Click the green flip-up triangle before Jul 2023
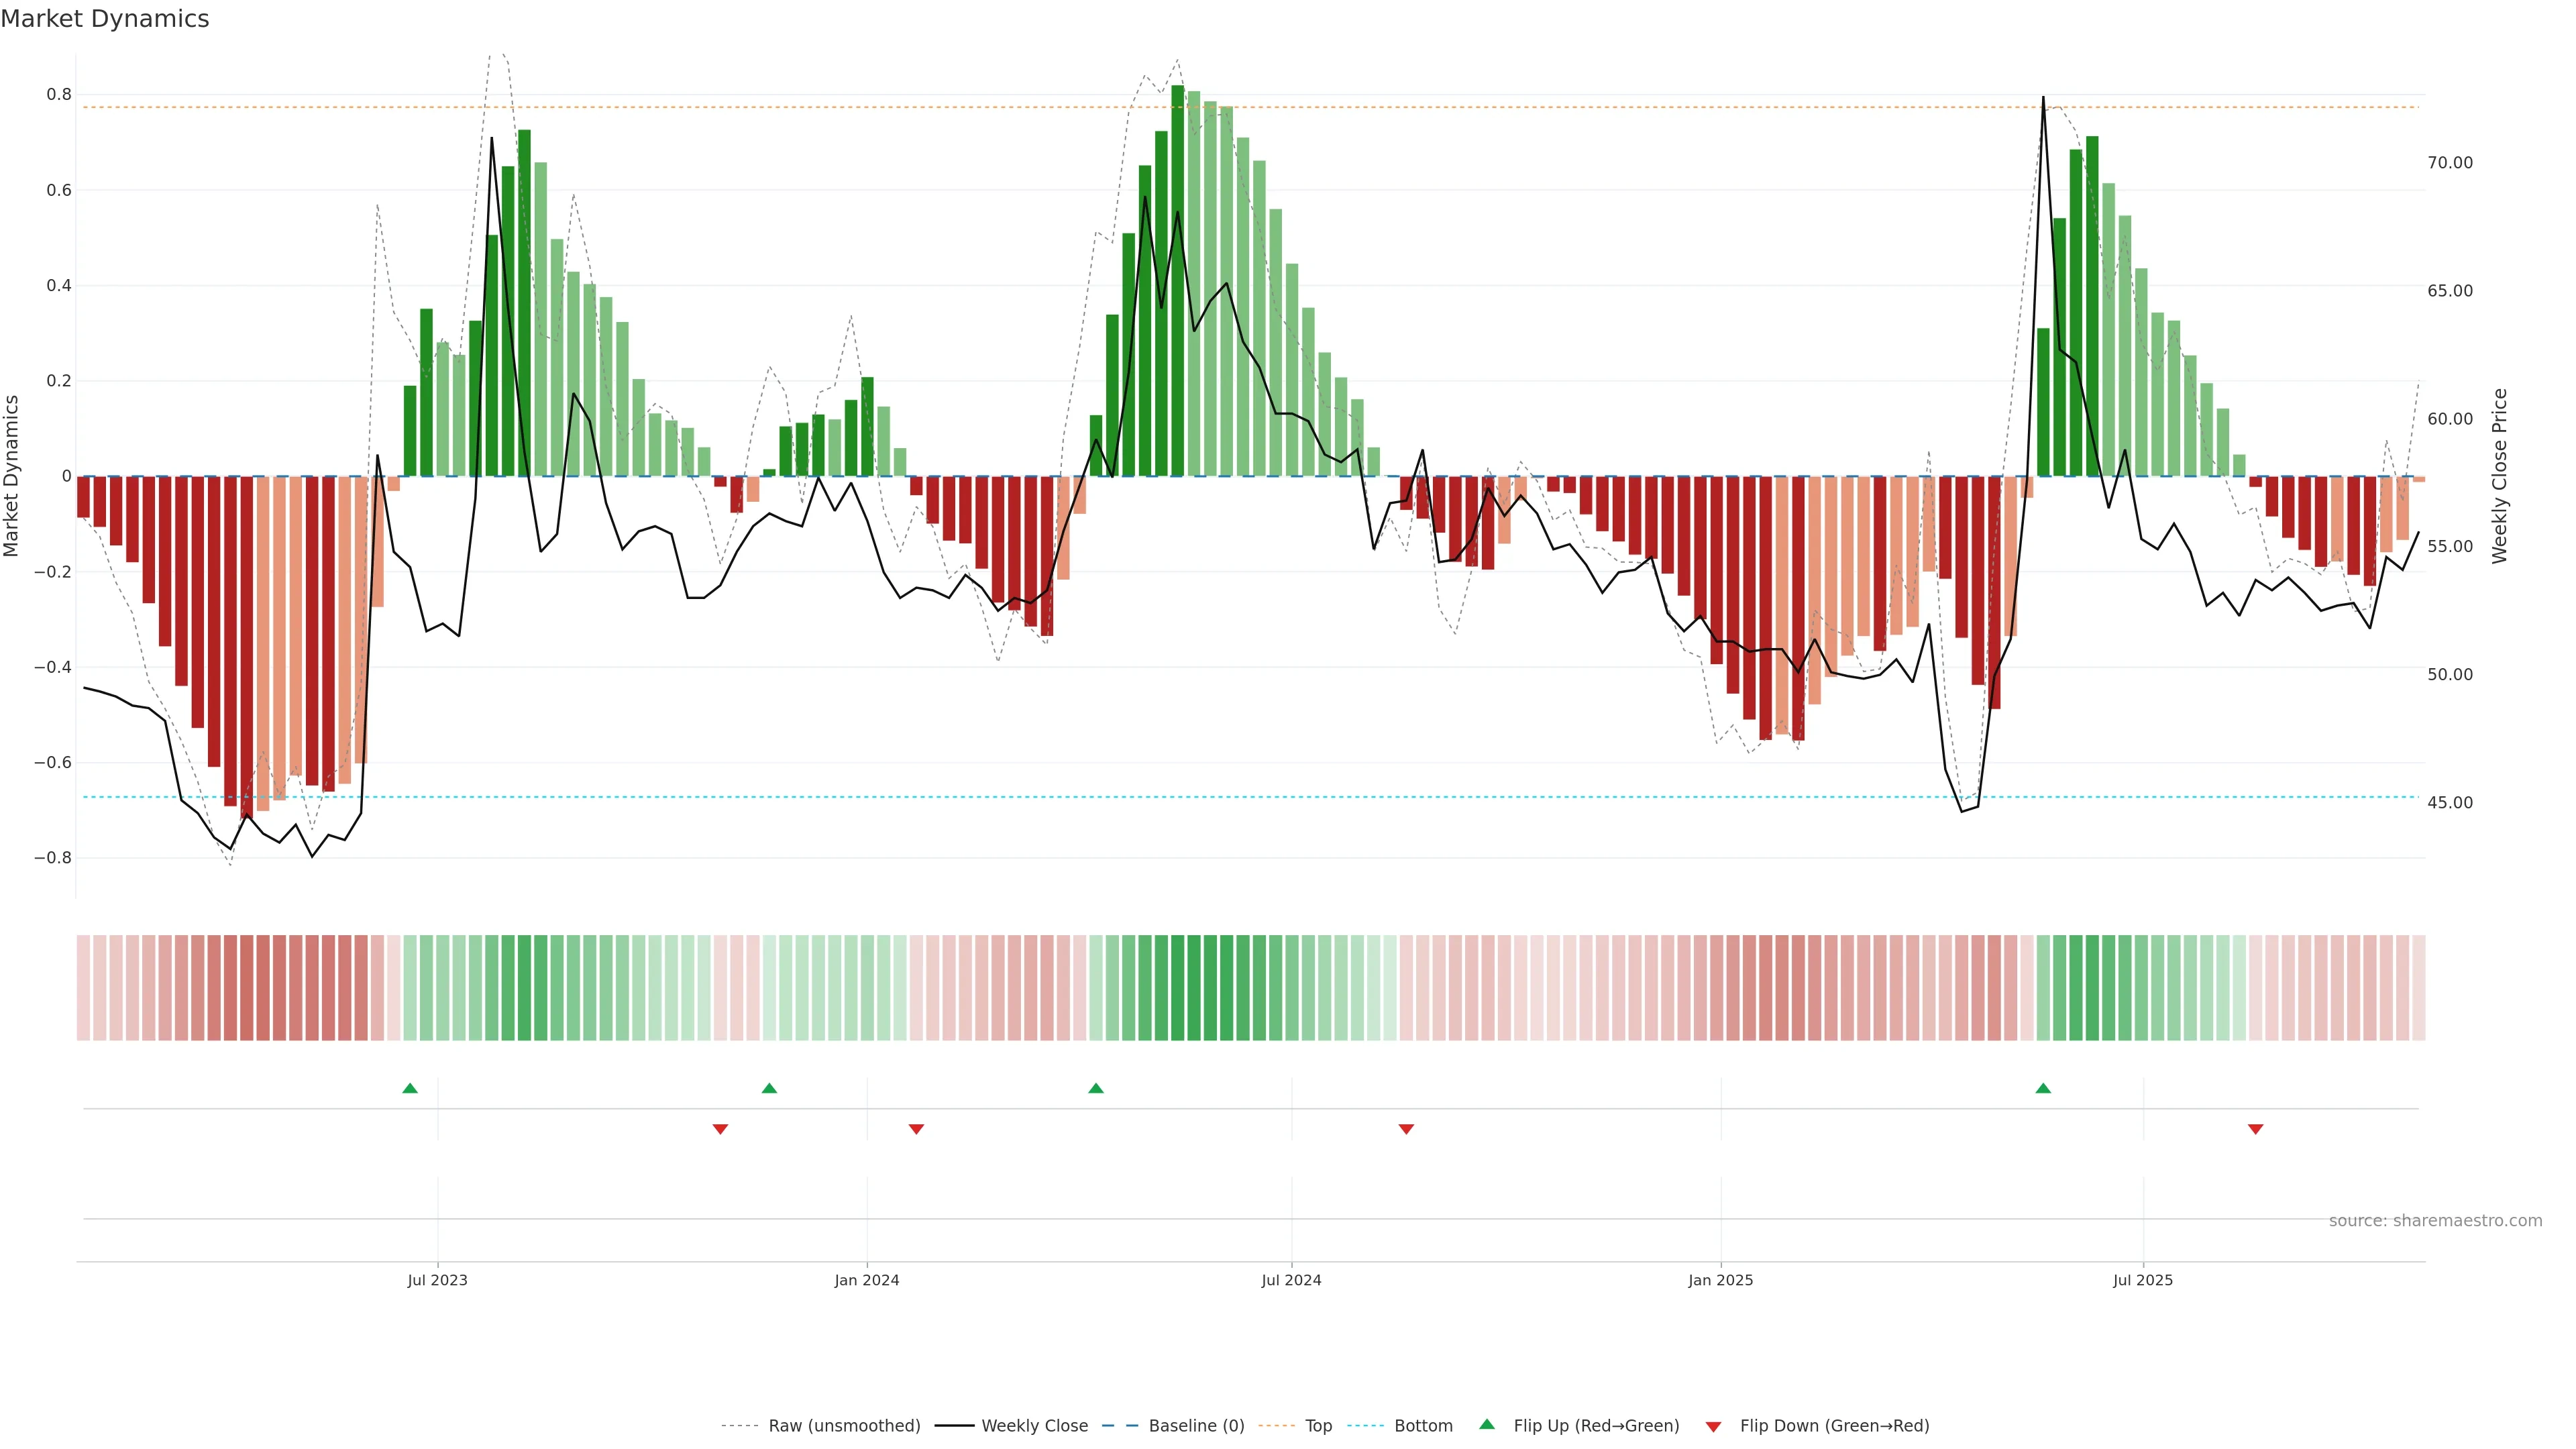Image resolution: width=2576 pixels, height=1449 pixels. click(410, 1088)
